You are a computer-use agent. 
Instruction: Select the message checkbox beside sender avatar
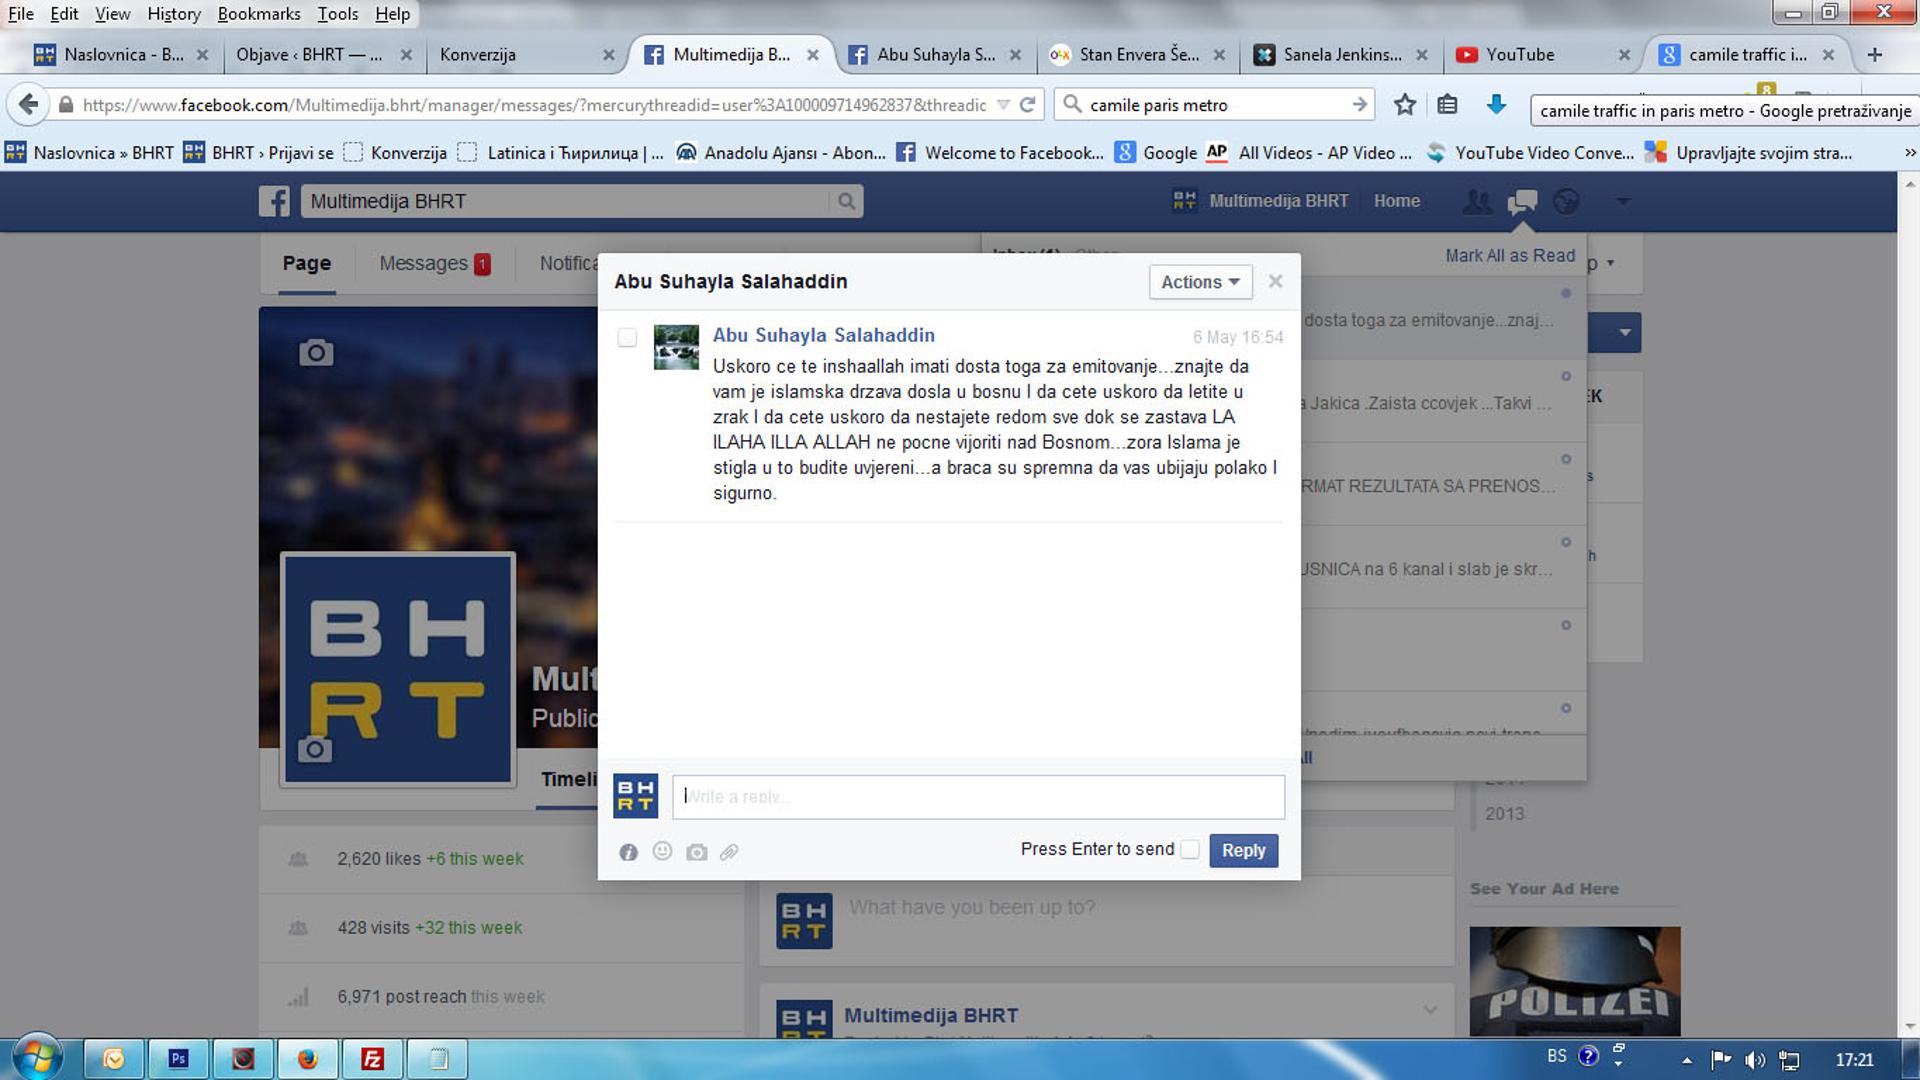coord(627,337)
